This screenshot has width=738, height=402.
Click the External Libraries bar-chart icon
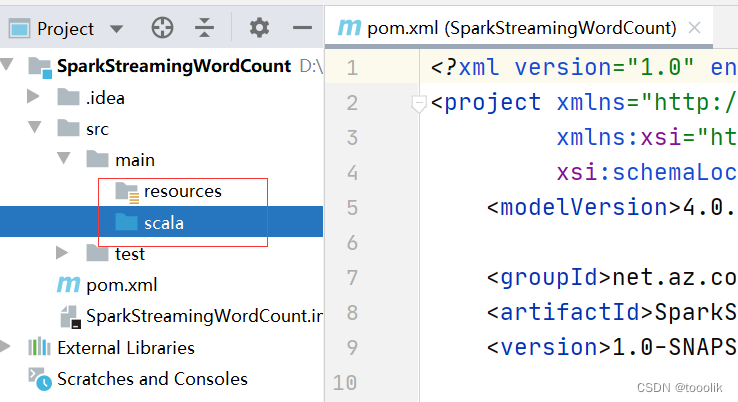click(39, 347)
